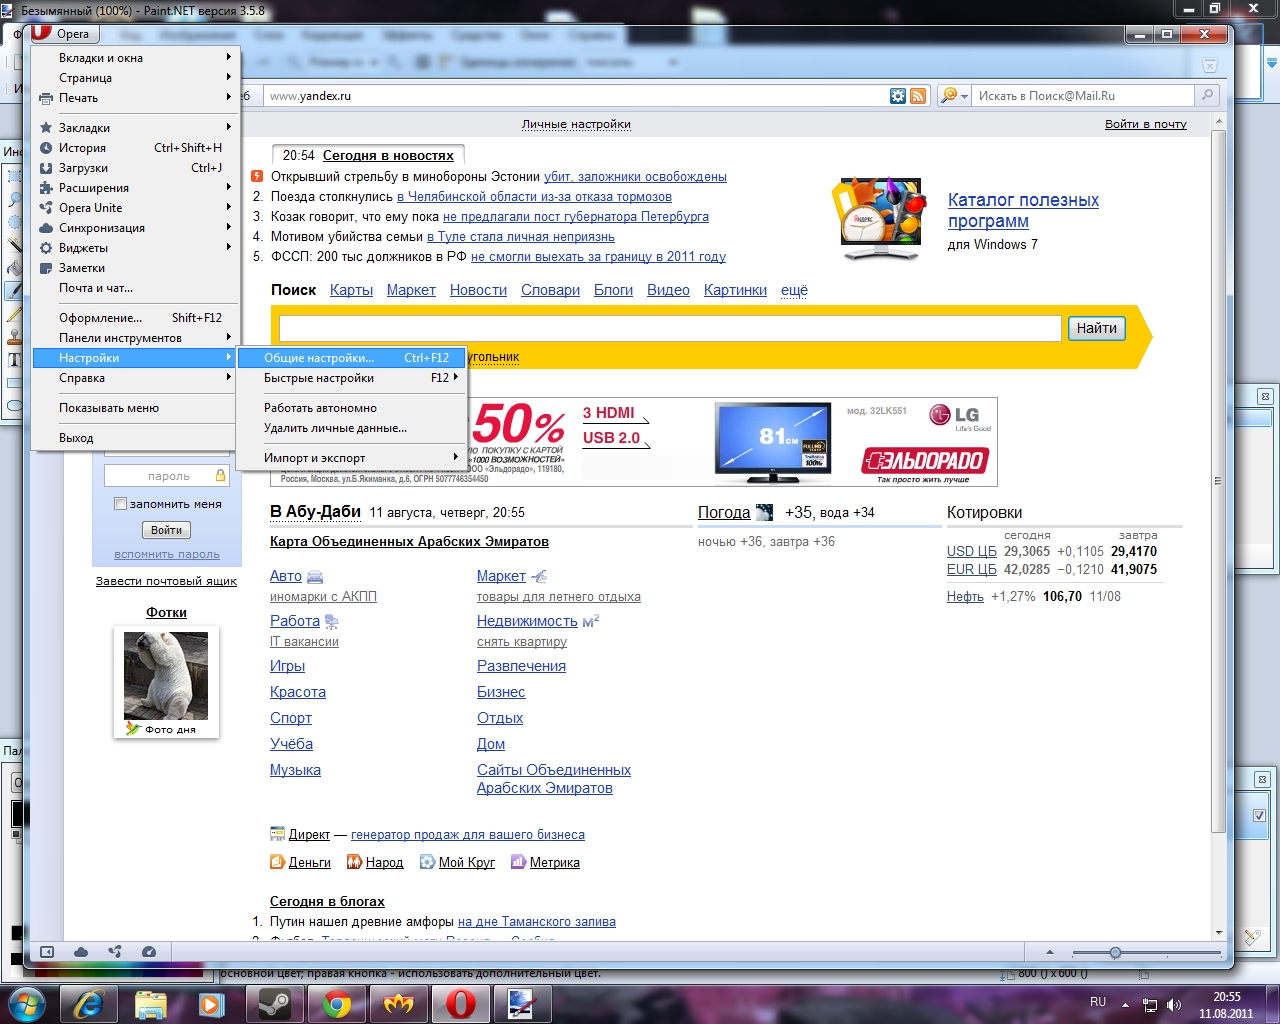Expand 'Печать' submenu
Screen dimensions: 1280x1024
click(136, 98)
